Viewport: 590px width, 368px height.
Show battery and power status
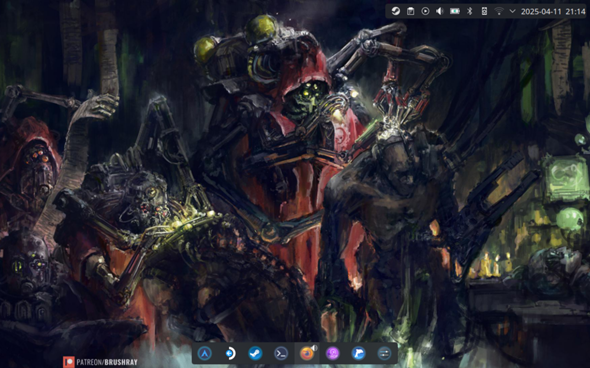[x=455, y=11]
